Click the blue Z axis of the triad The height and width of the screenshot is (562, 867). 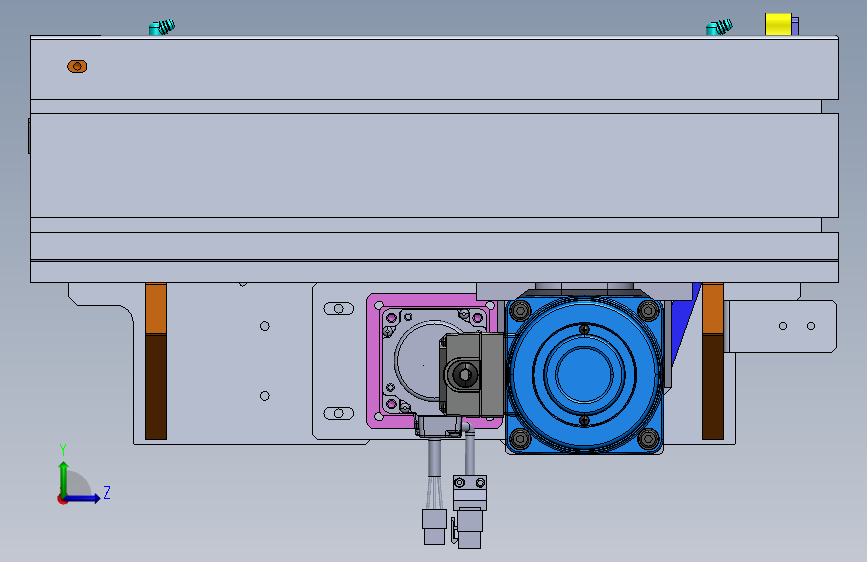(83, 498)
